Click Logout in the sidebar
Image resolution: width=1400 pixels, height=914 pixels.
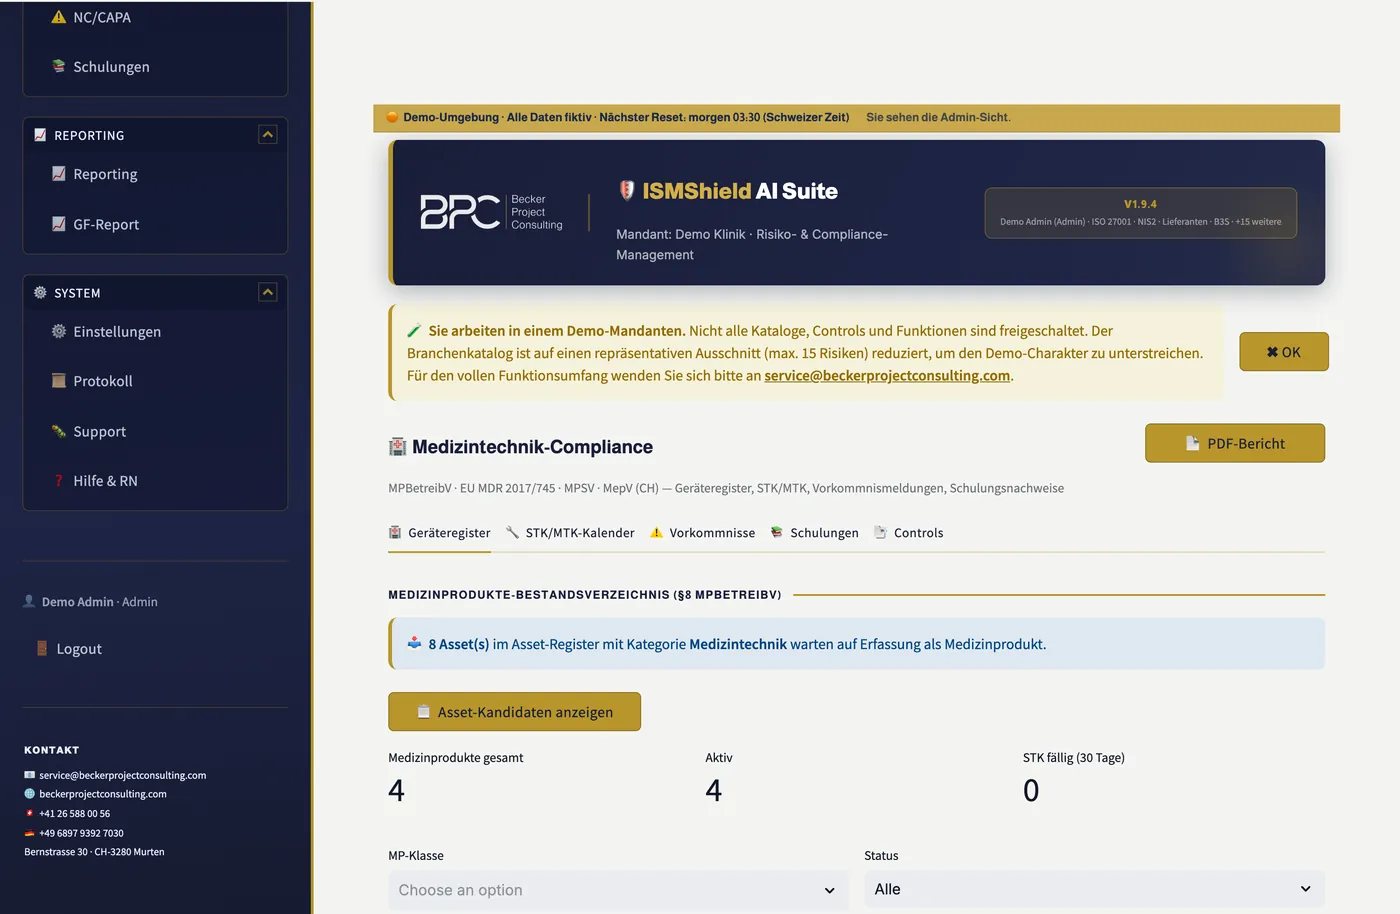(x=79, y=649)
